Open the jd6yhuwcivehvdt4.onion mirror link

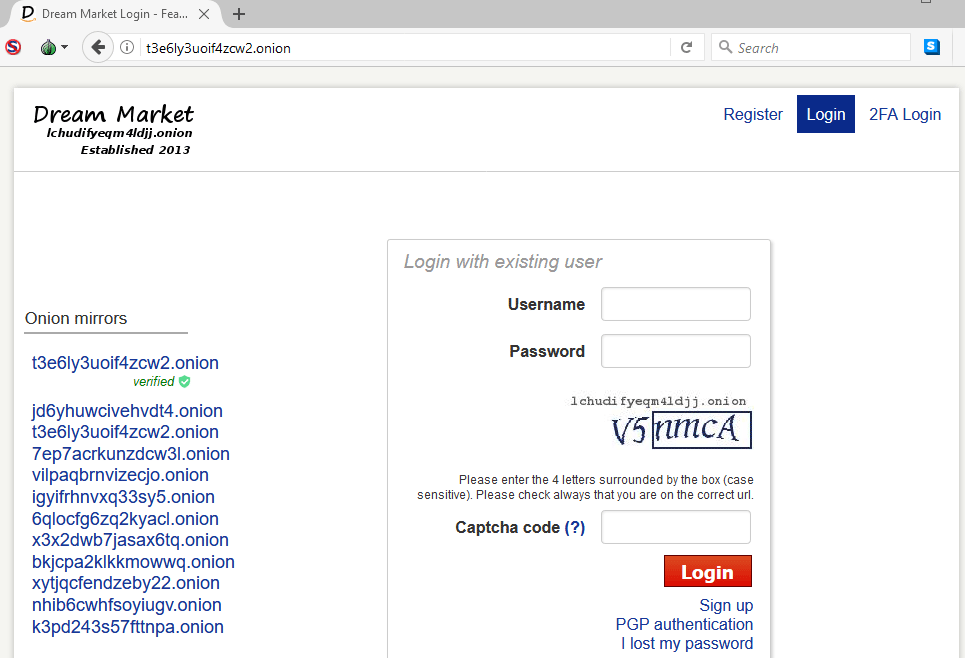click(127, 411)
